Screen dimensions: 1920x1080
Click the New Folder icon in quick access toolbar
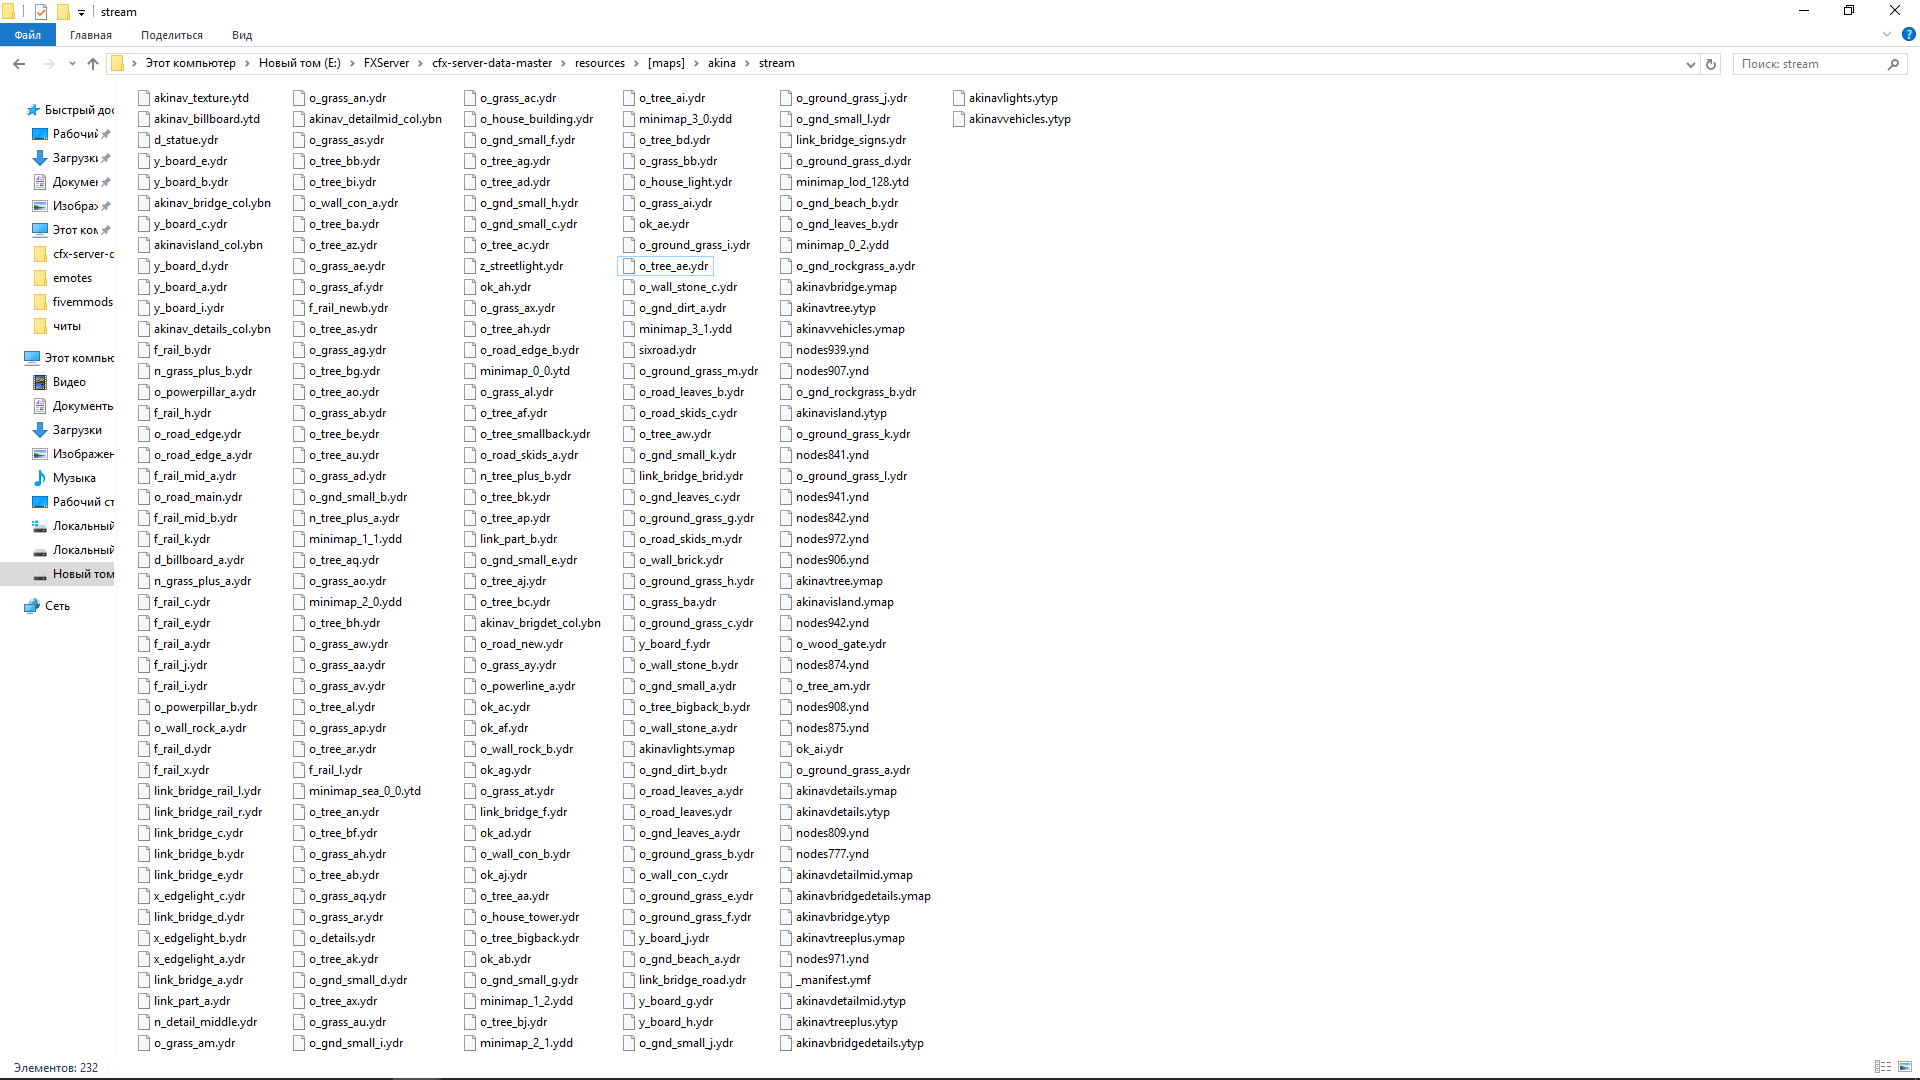(x=62, y=11)
